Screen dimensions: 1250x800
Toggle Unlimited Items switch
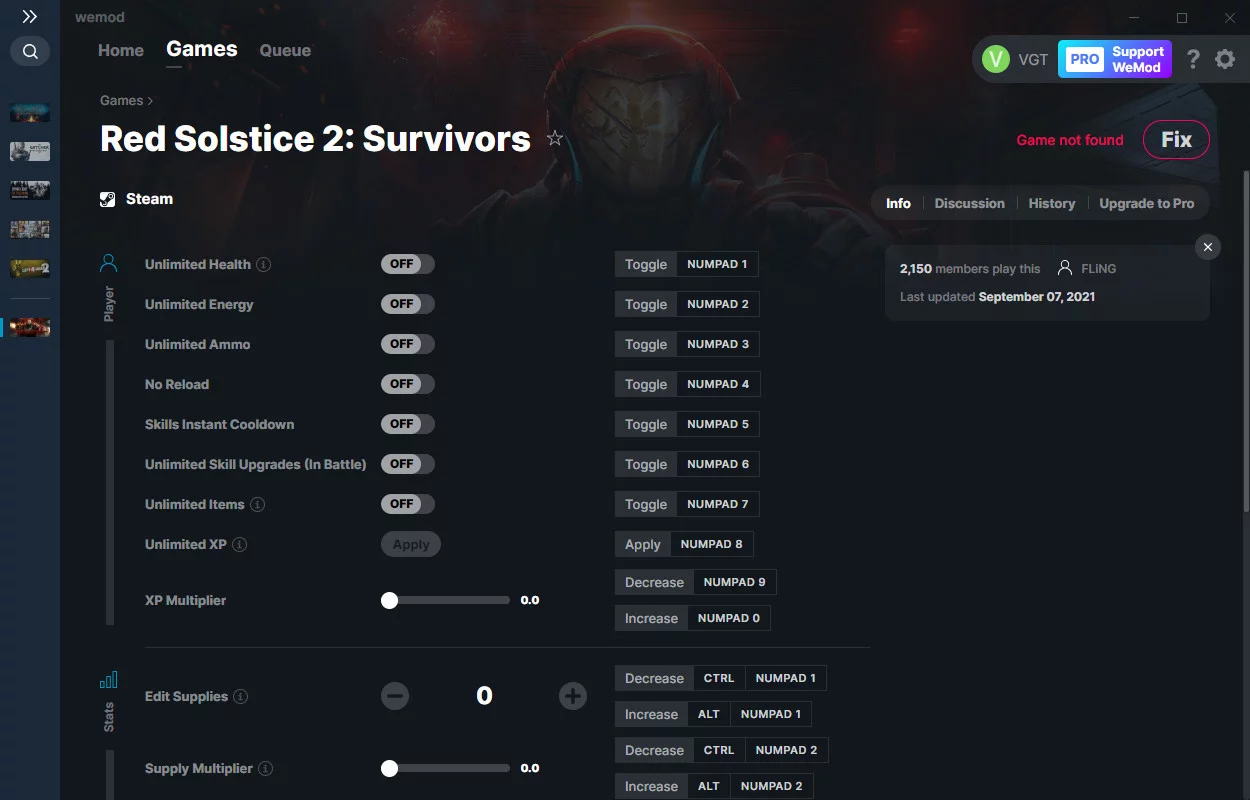click(408, 504)
